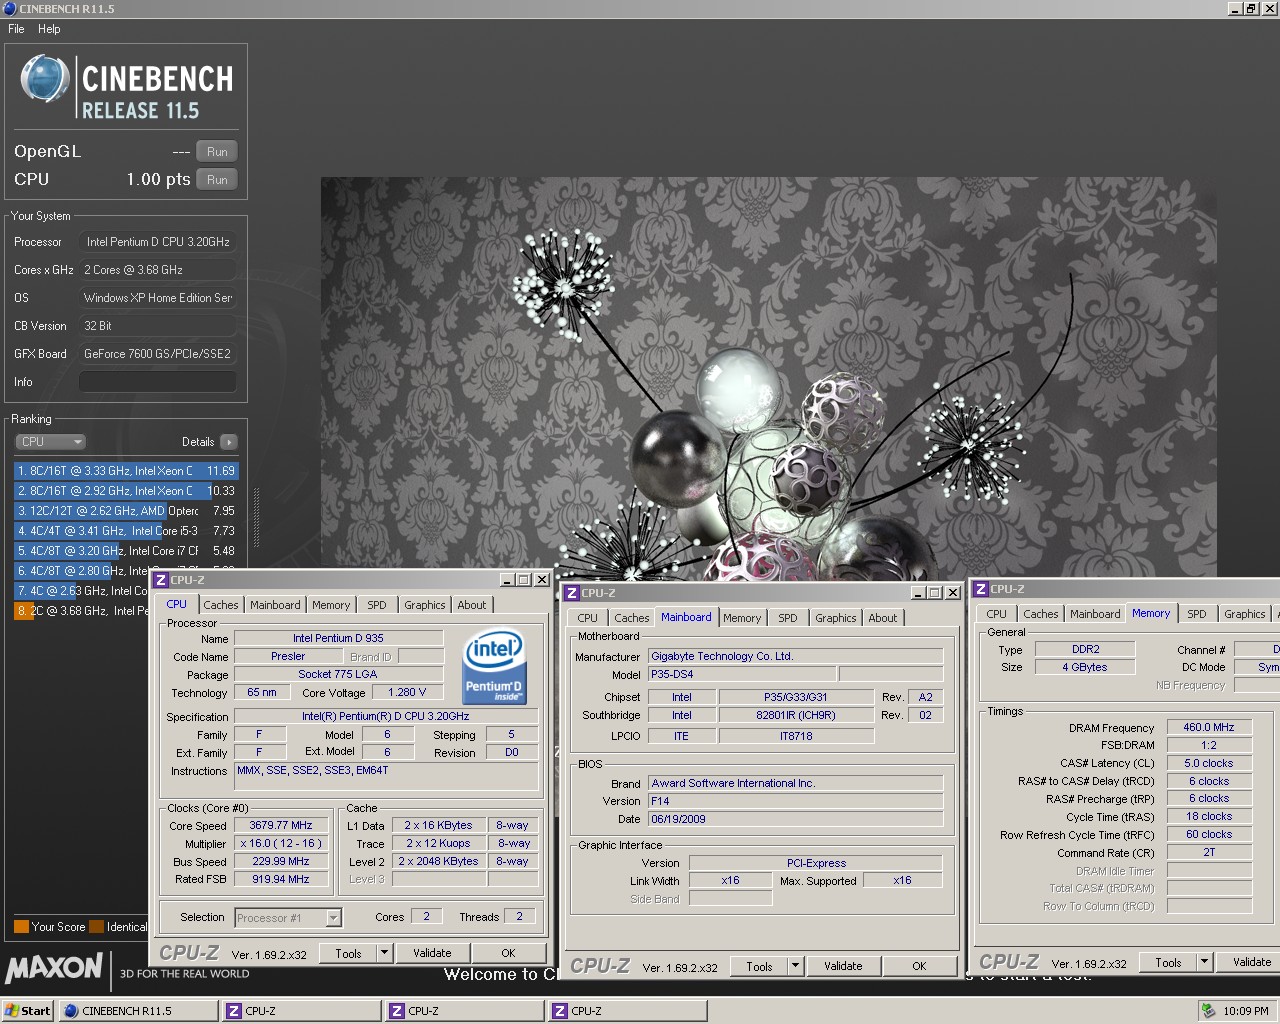Click the P35-DS4 model field
The image size is (1280, 1024).
coord(741,675)
